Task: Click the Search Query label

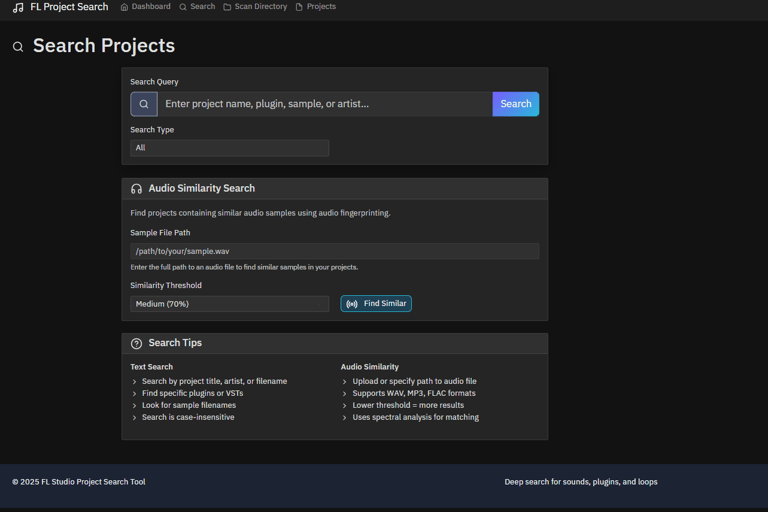Action: [154, 82]
